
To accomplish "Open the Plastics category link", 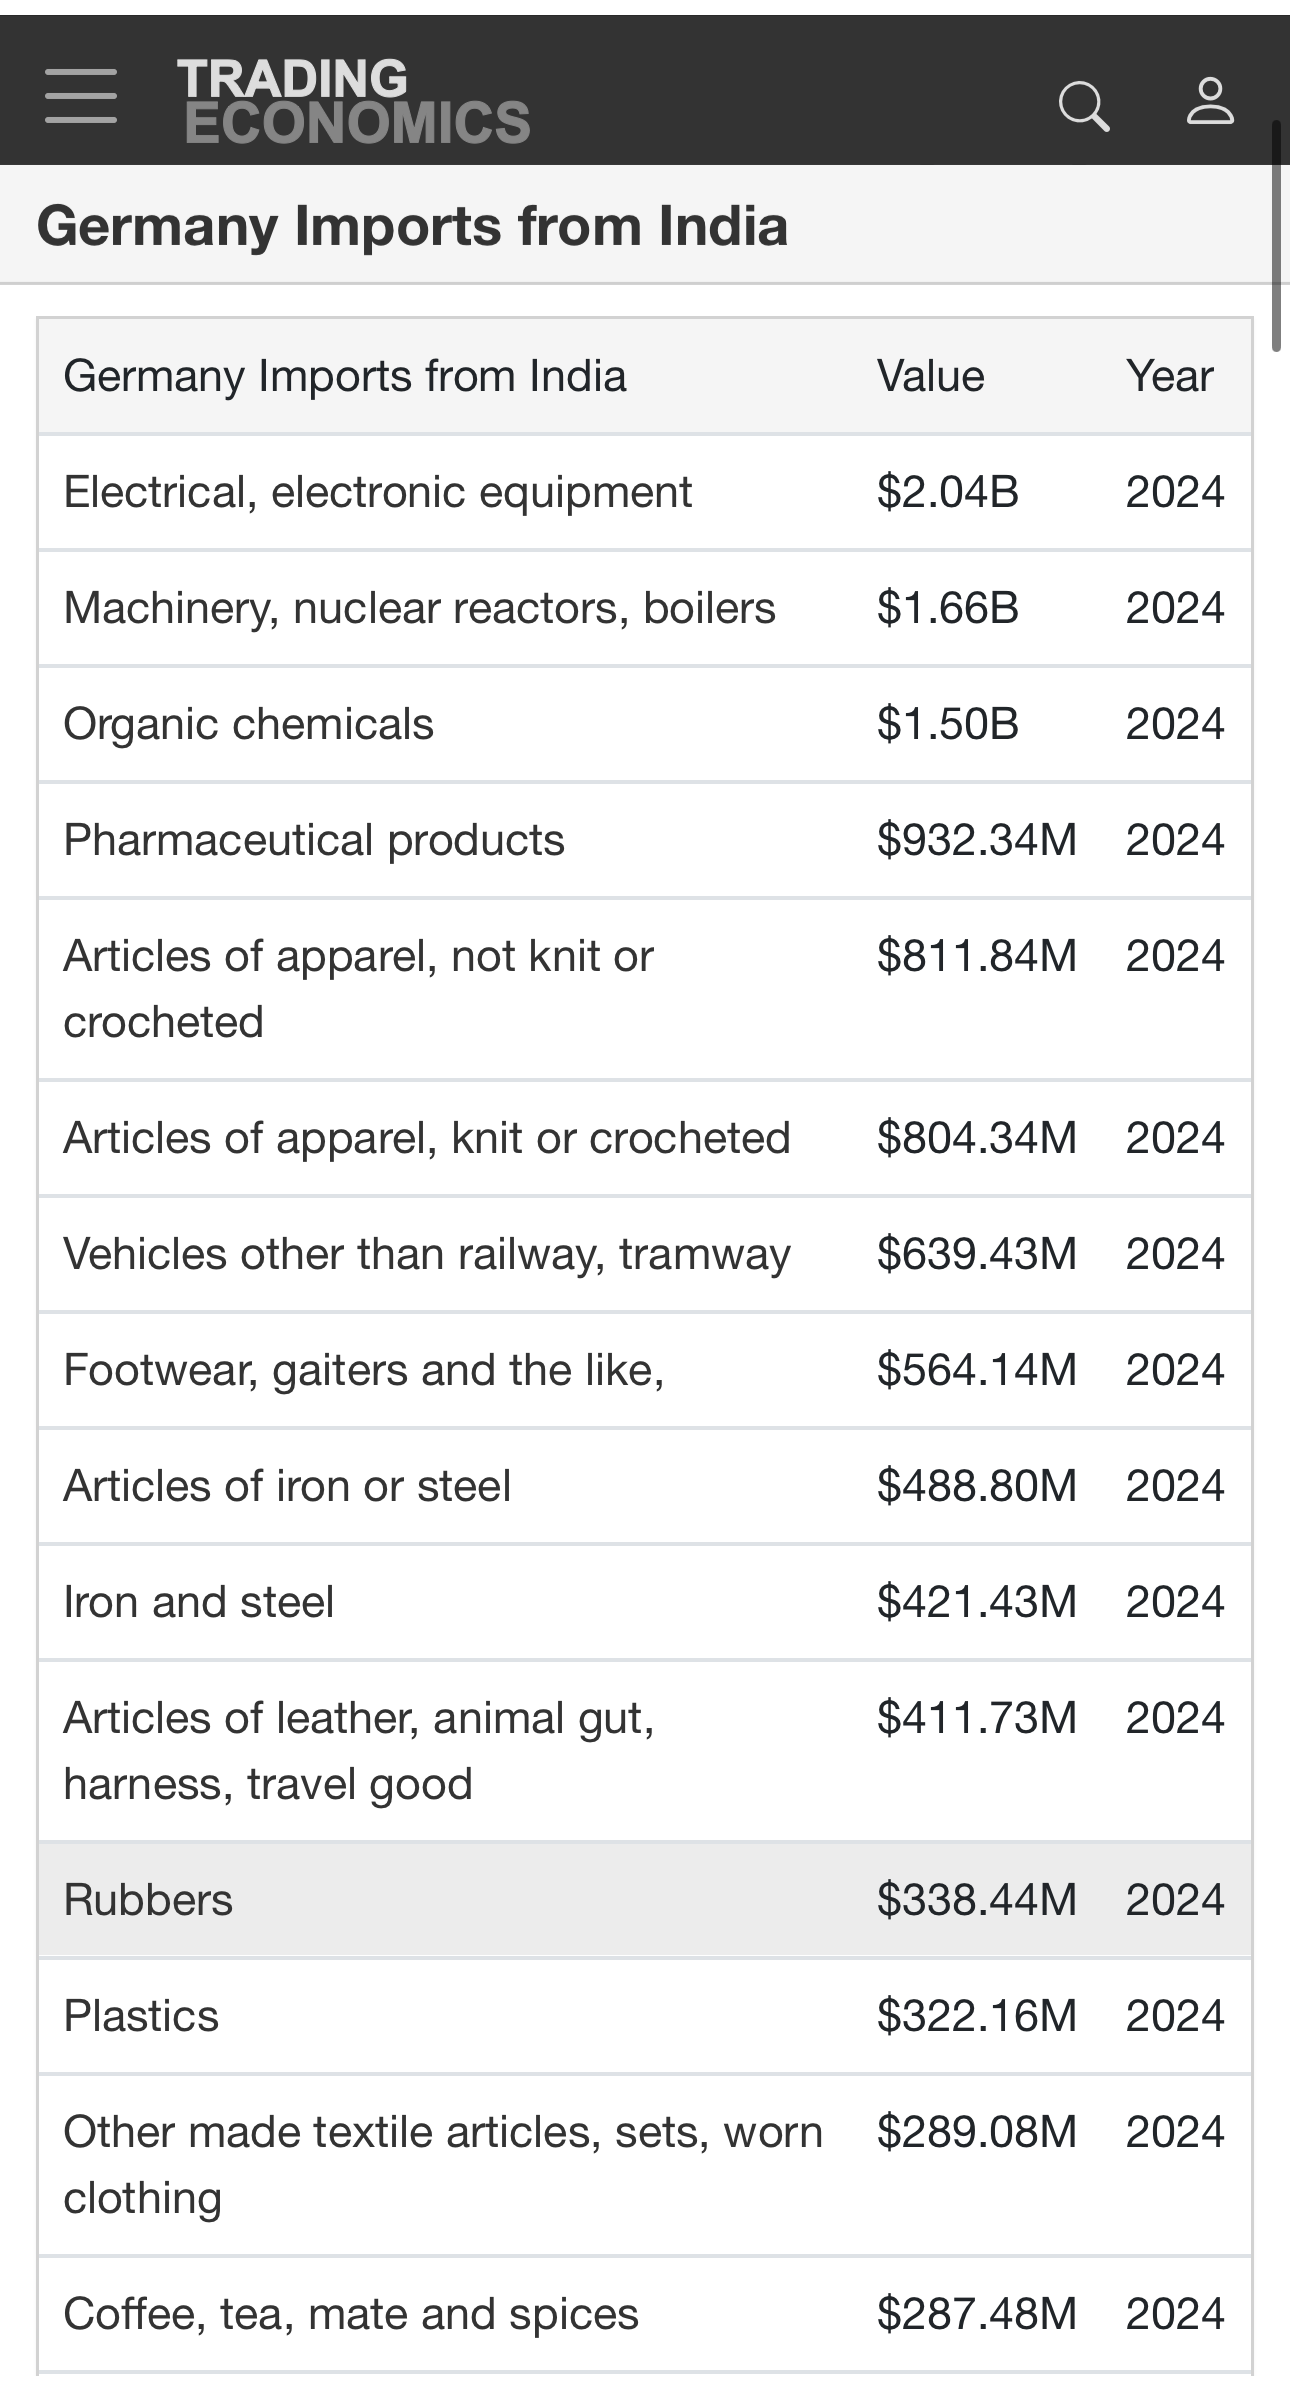I will (141, 2016).
